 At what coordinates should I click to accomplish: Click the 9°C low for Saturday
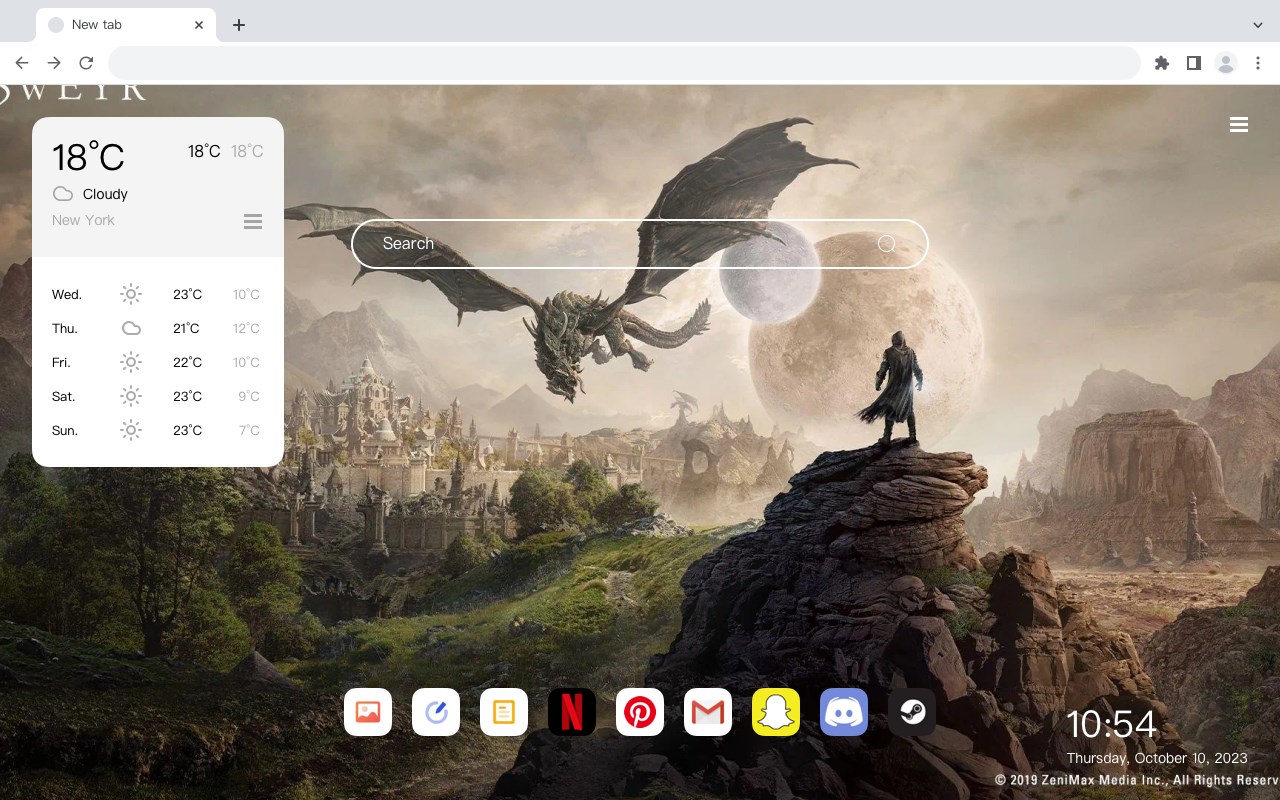coord(249,397)
